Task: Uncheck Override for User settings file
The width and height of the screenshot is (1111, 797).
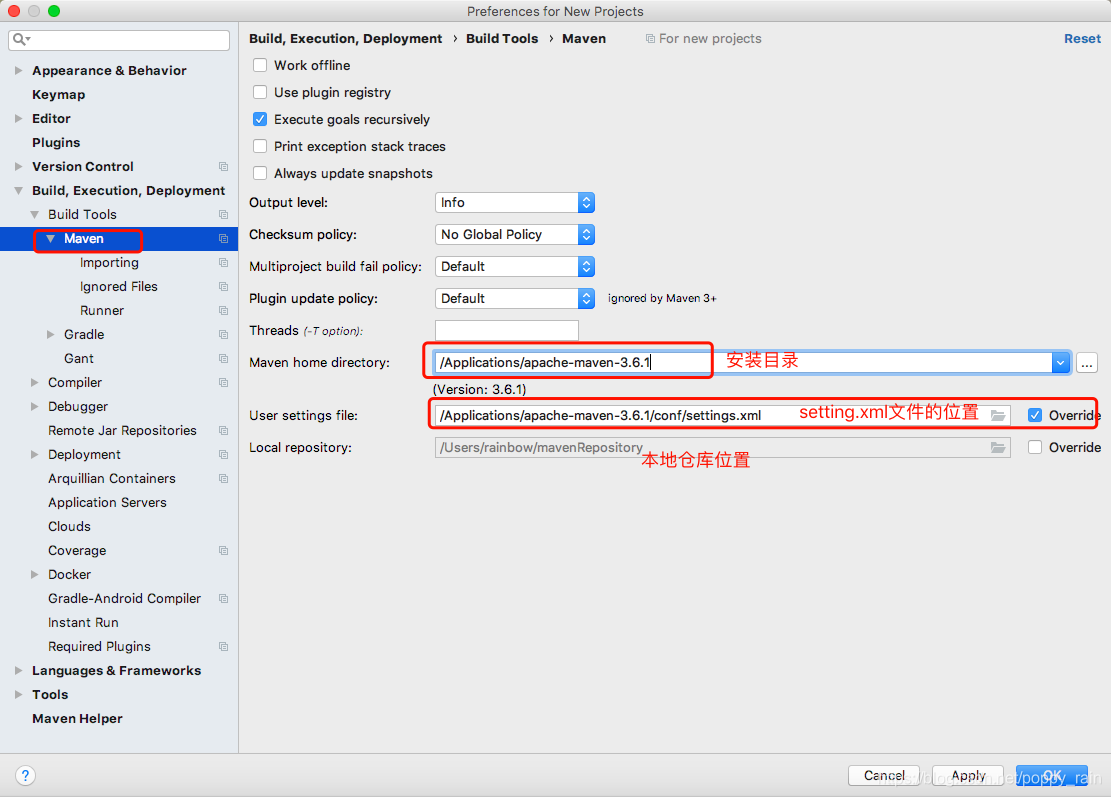Action: coord(1035,415)
